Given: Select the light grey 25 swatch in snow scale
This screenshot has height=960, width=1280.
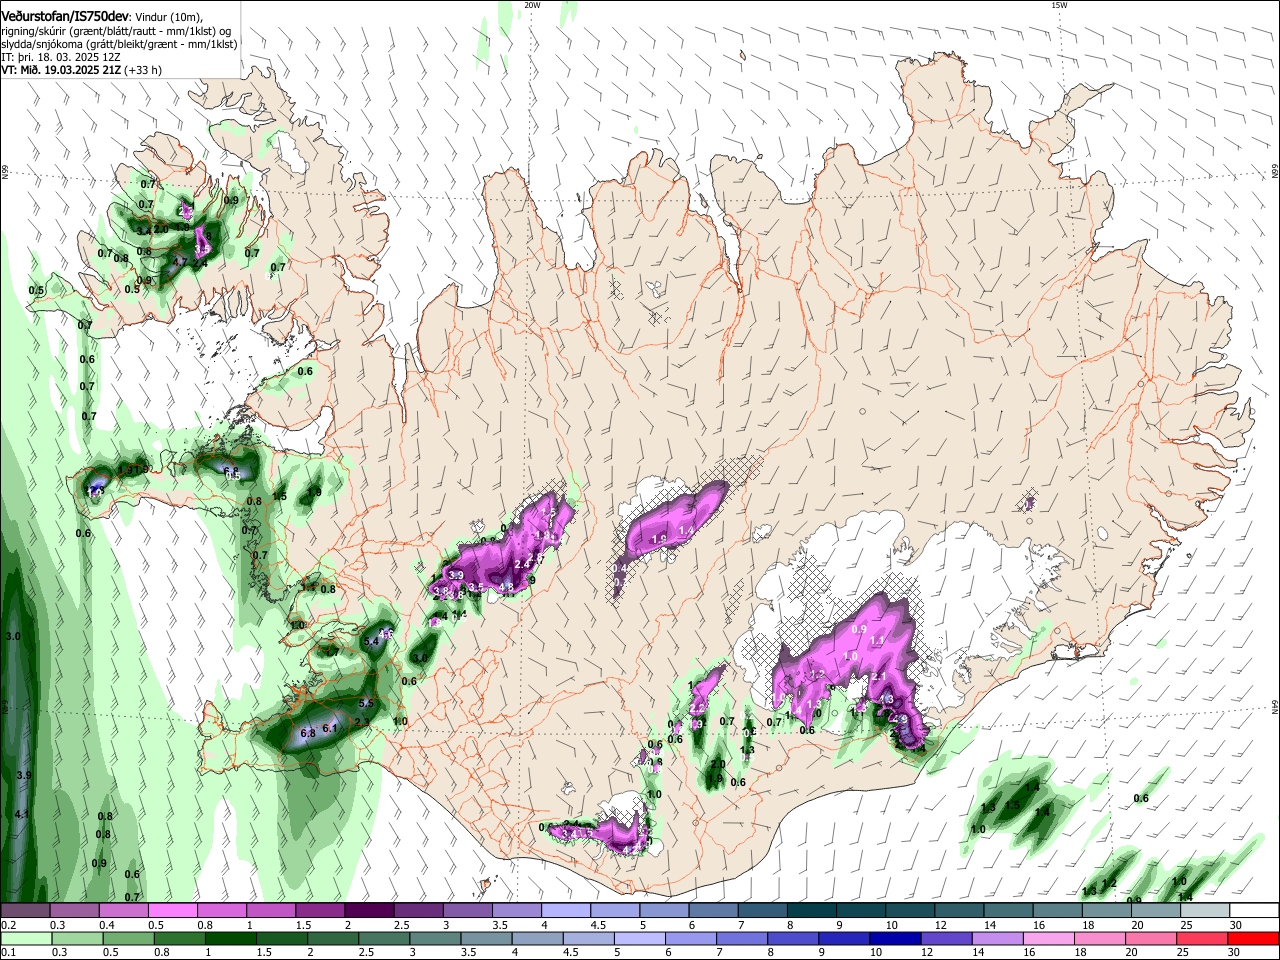Looking at the screenshot, I should pyautogui.click(x=1204, y=911).
